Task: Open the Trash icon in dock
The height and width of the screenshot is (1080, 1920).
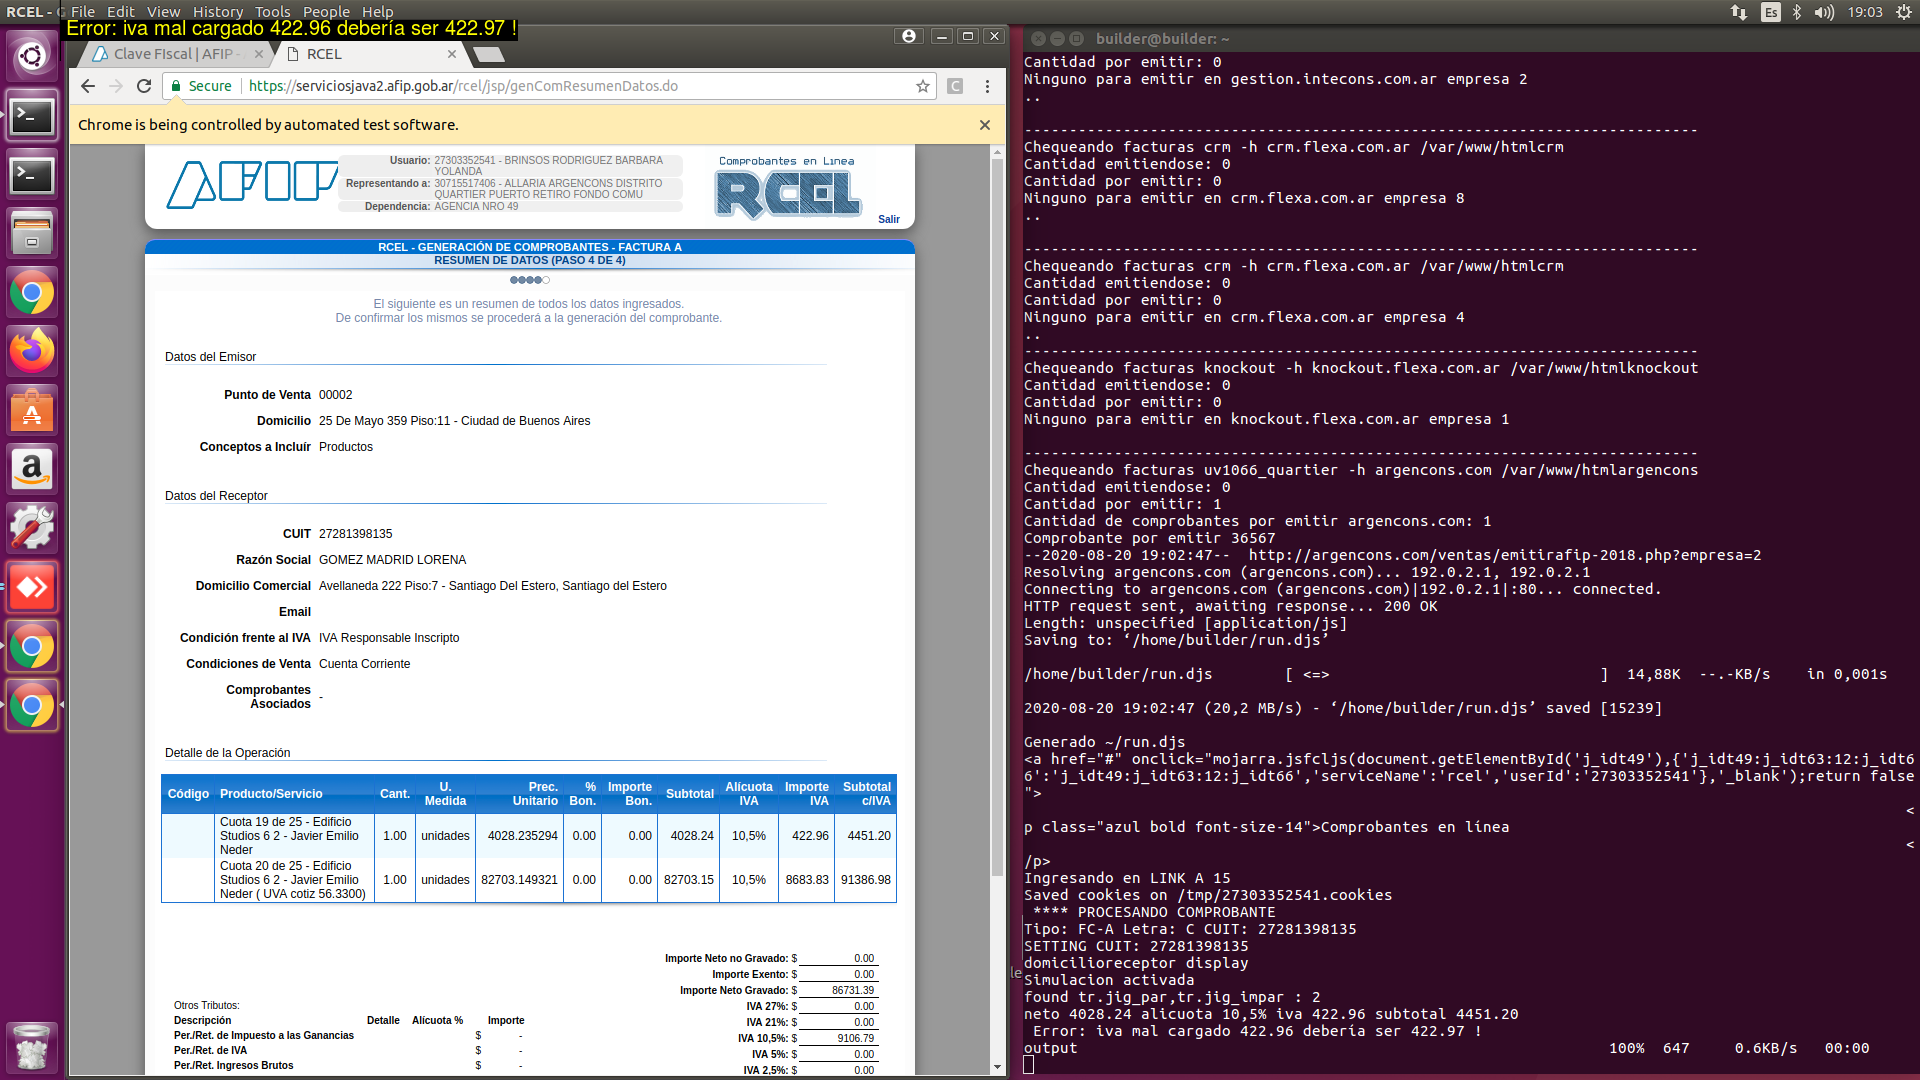Action: [32, 1047]
